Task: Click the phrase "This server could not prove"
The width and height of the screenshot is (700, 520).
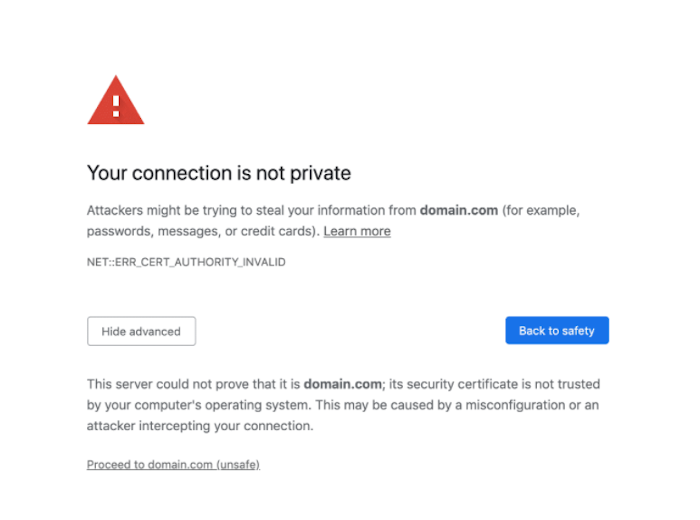Action: pyautogui.click(x=165, y=384)
